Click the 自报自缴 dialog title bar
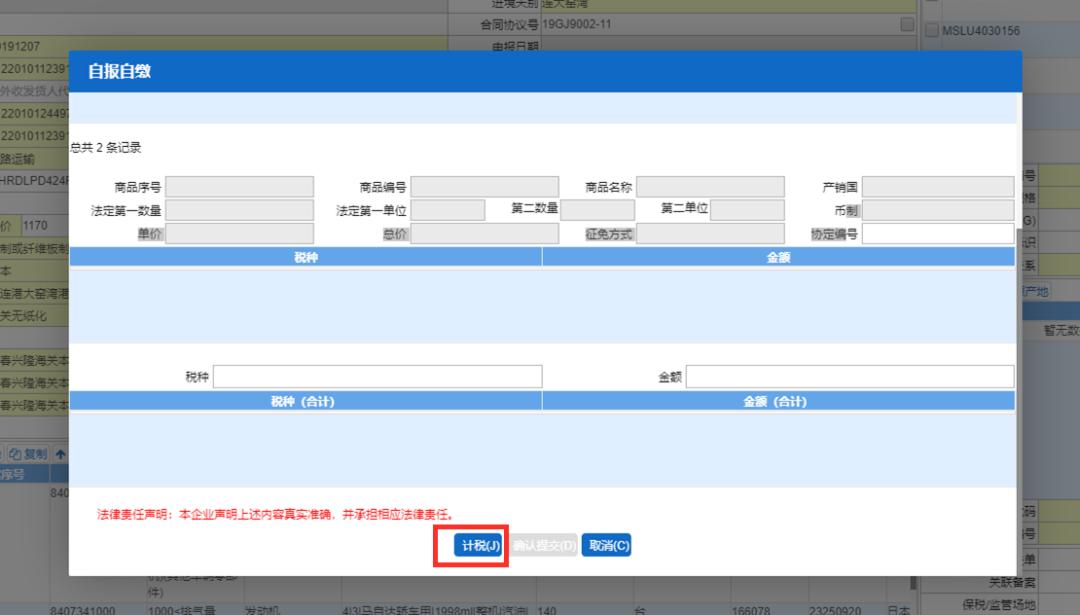This screenshot has width=1080, height=615. point(400,71)
